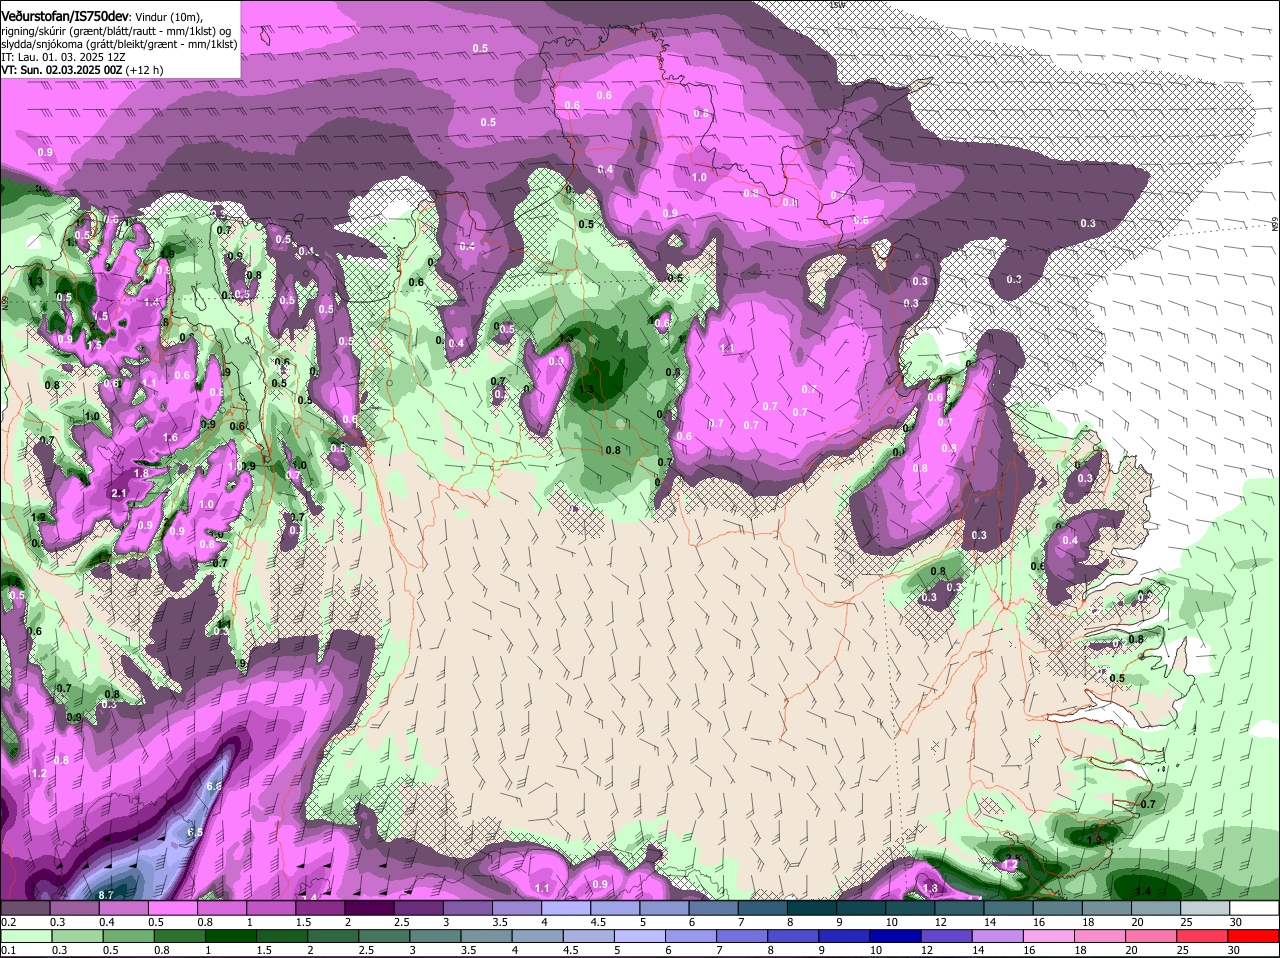Viewport: 1280px width, 958px height.
Task: Click the 6.5 precipitation value on map
Action: 195,832
